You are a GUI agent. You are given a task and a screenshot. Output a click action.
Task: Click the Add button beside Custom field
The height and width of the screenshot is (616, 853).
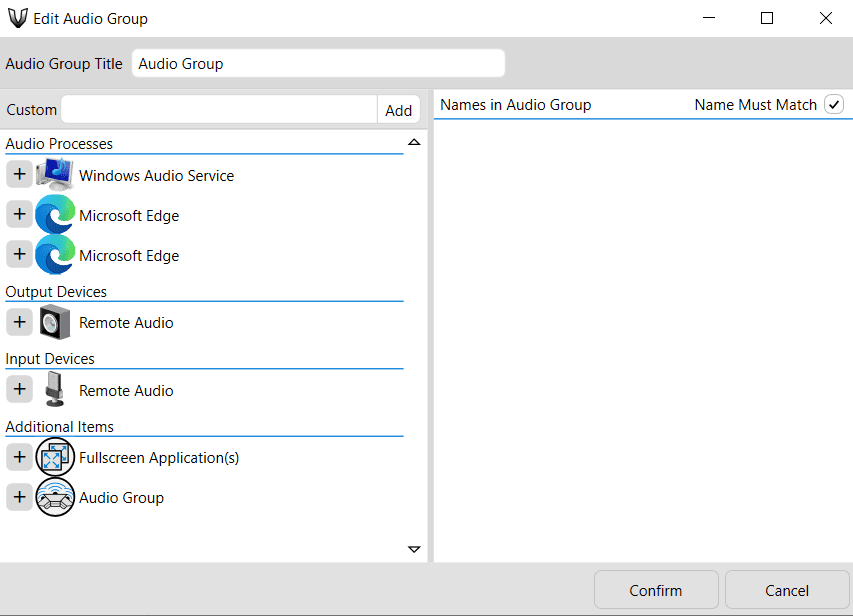point(398,110)
